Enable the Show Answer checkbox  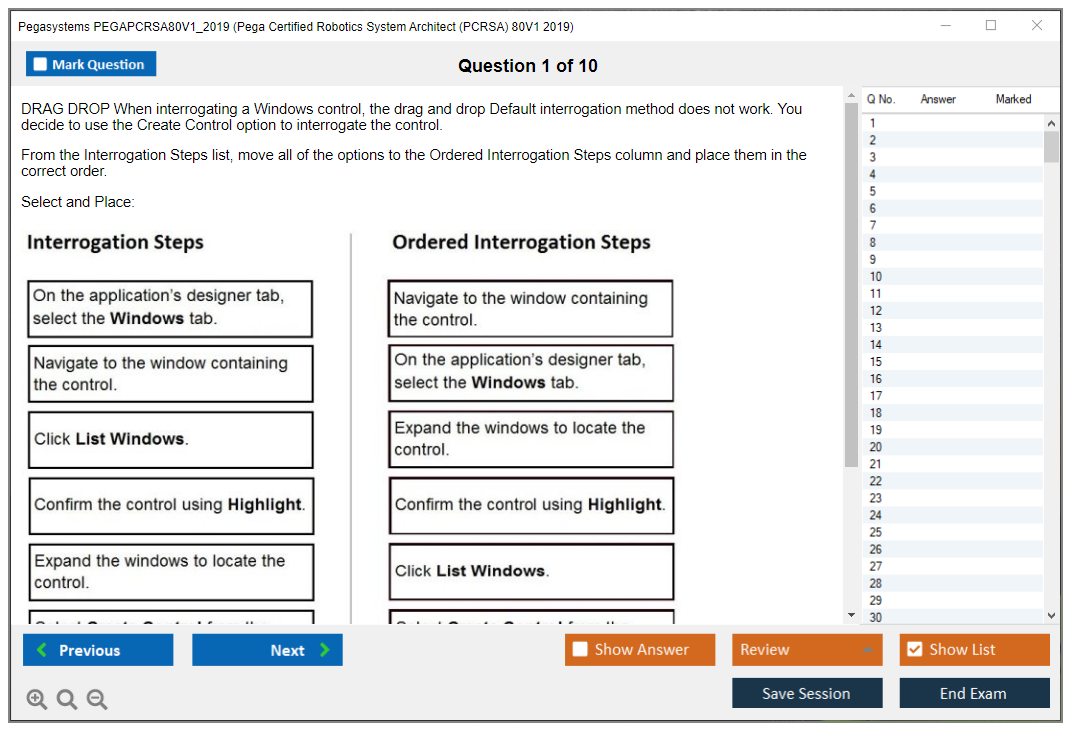[580, 650]
